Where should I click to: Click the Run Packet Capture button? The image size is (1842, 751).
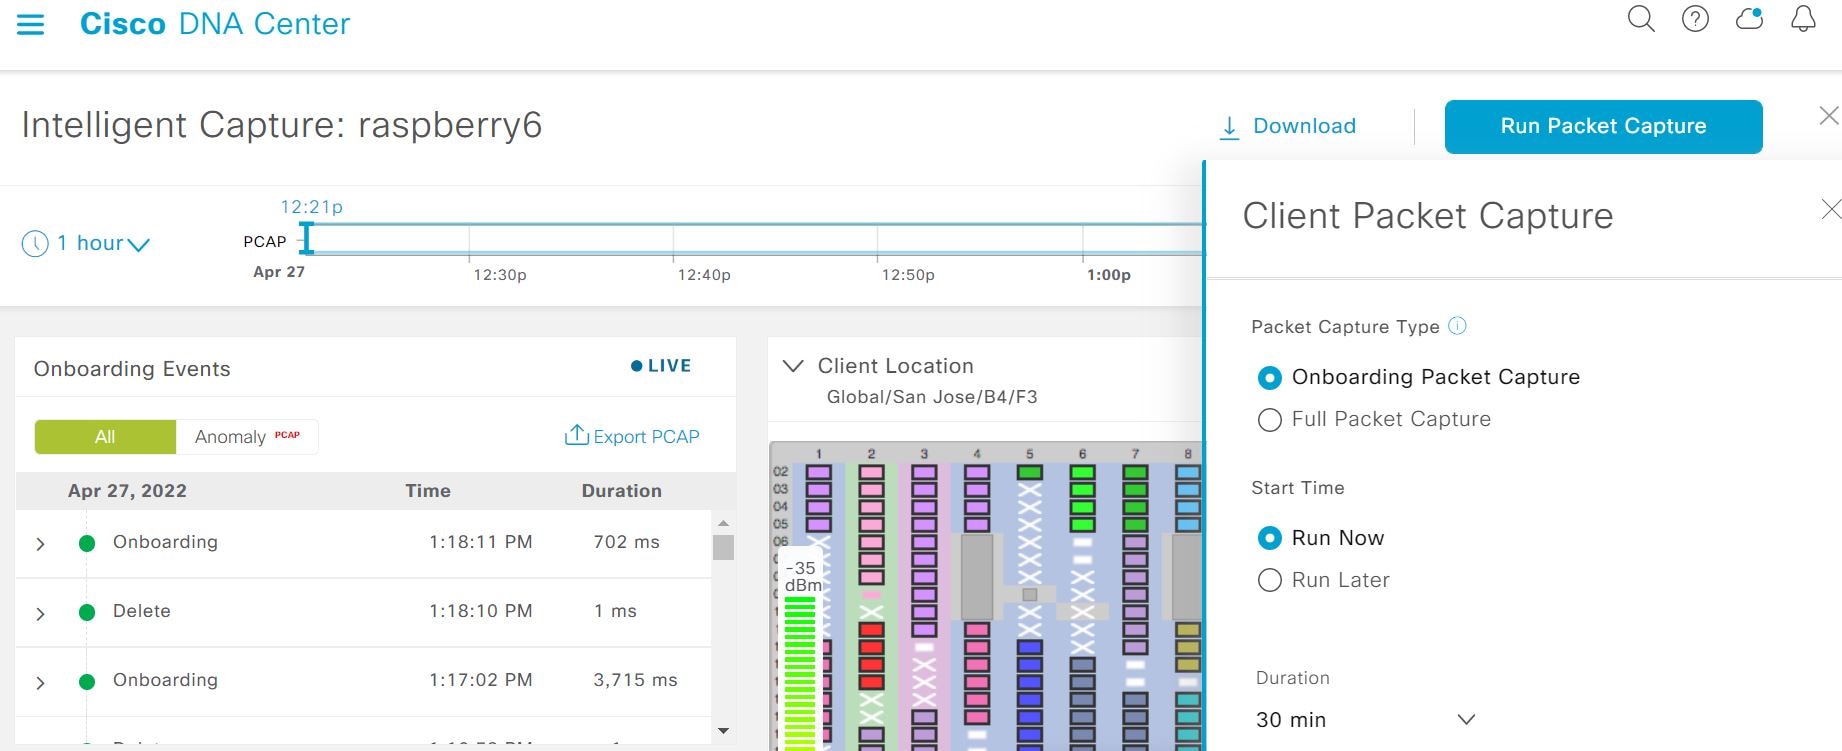point(1603,126)
